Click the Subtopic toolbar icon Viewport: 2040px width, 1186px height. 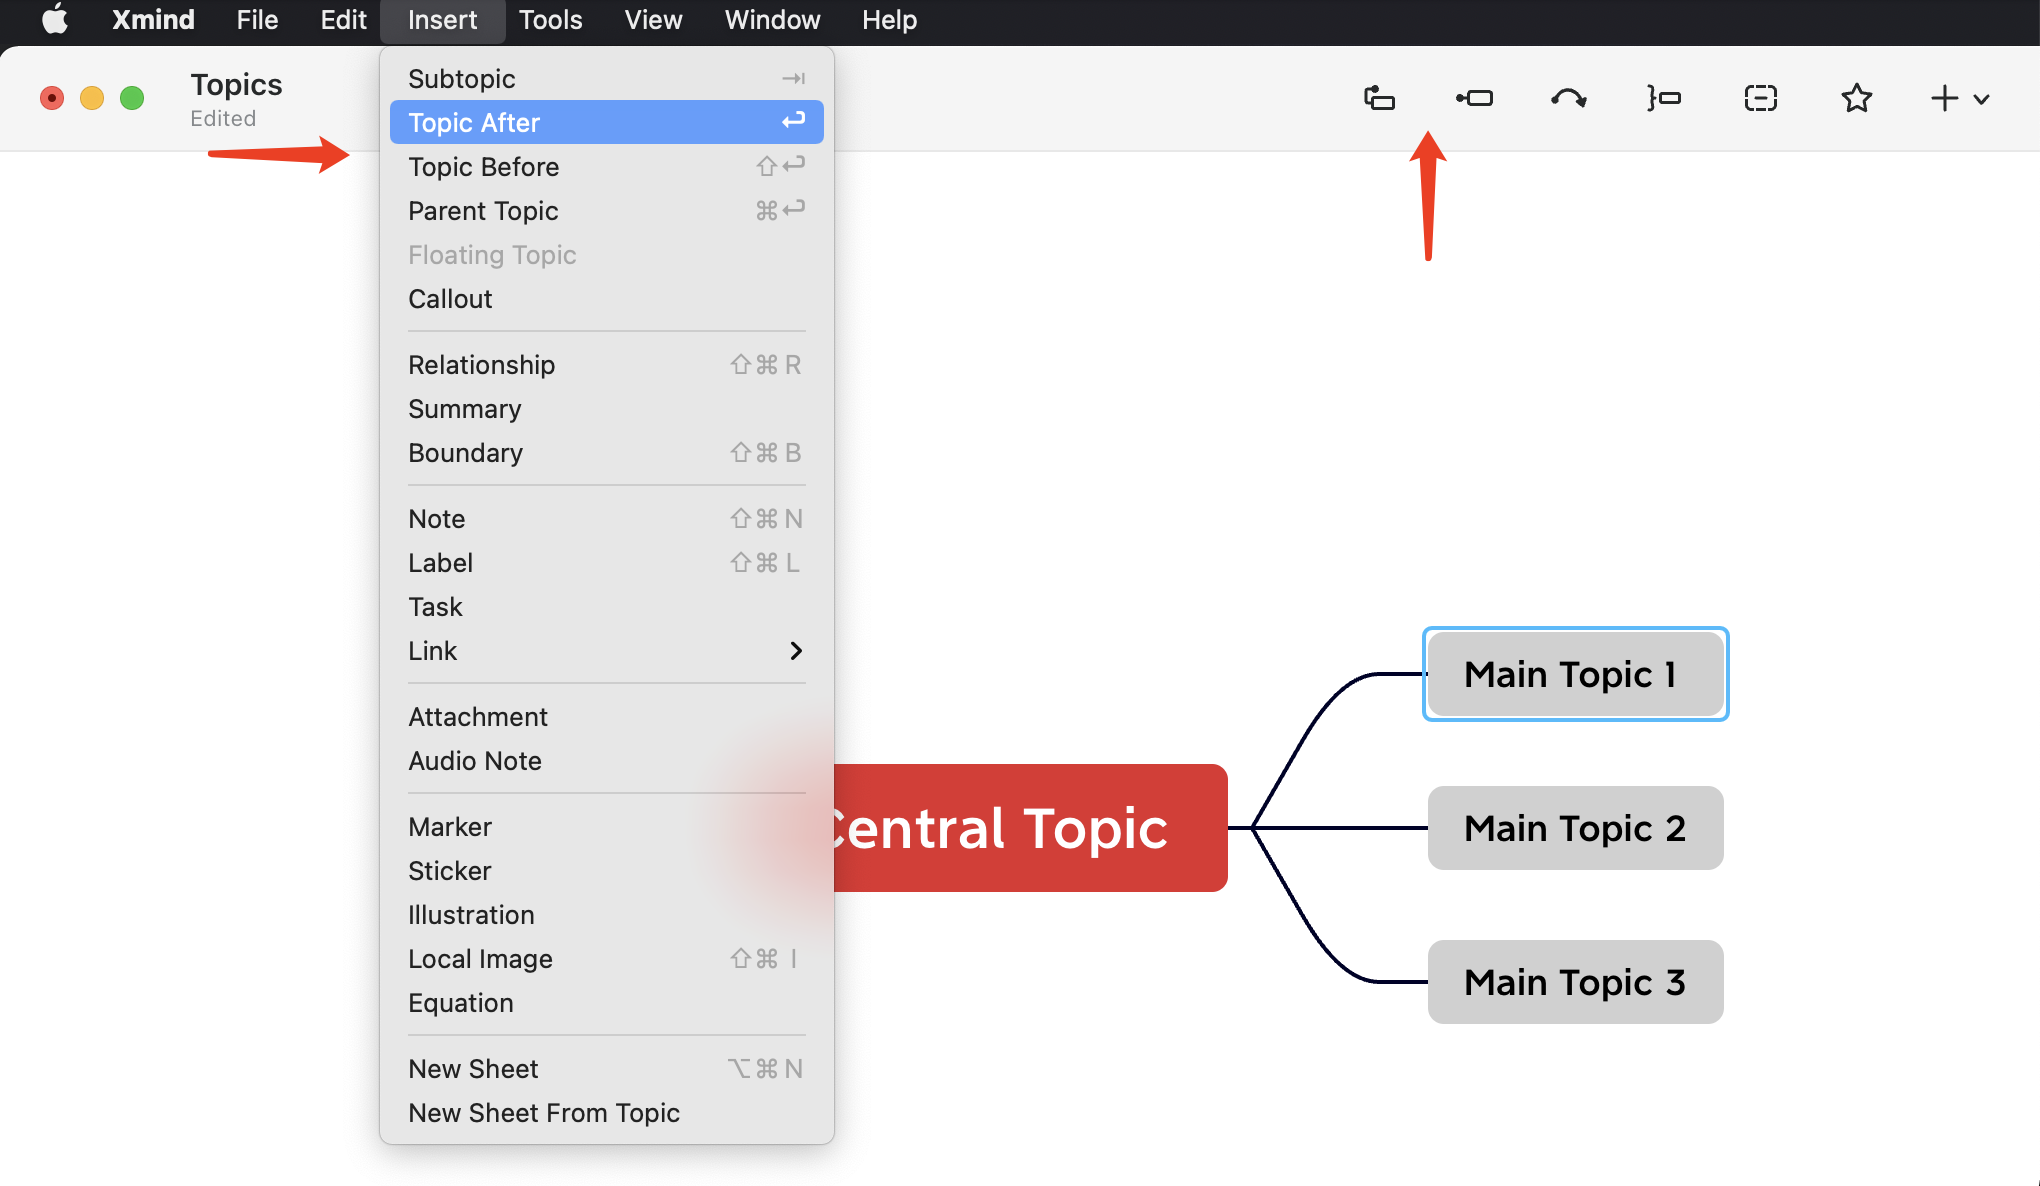click(x=1474, y=98)
